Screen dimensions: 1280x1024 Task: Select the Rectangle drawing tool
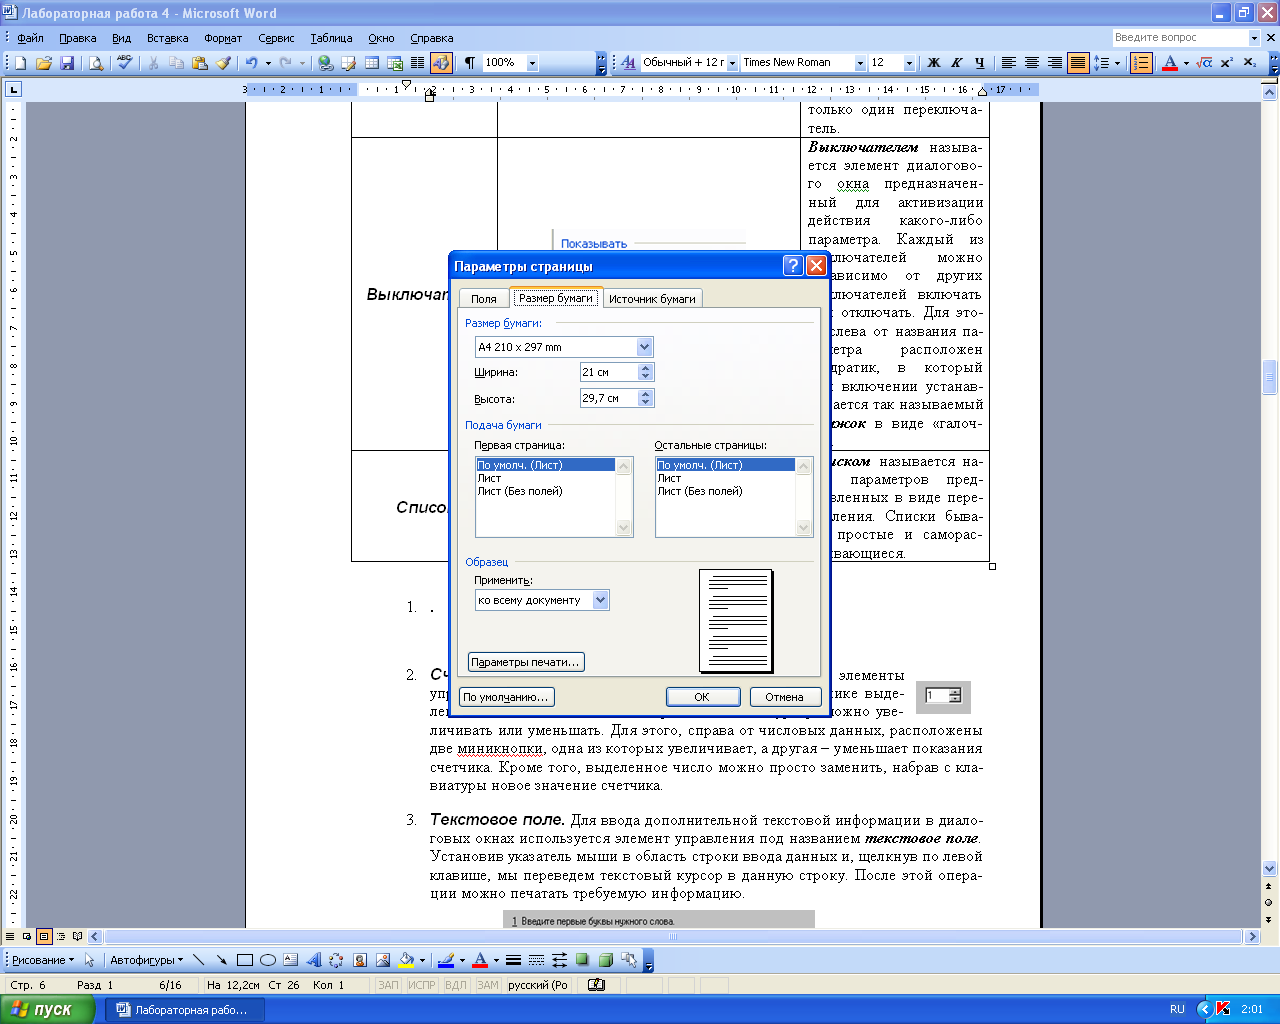245,960
